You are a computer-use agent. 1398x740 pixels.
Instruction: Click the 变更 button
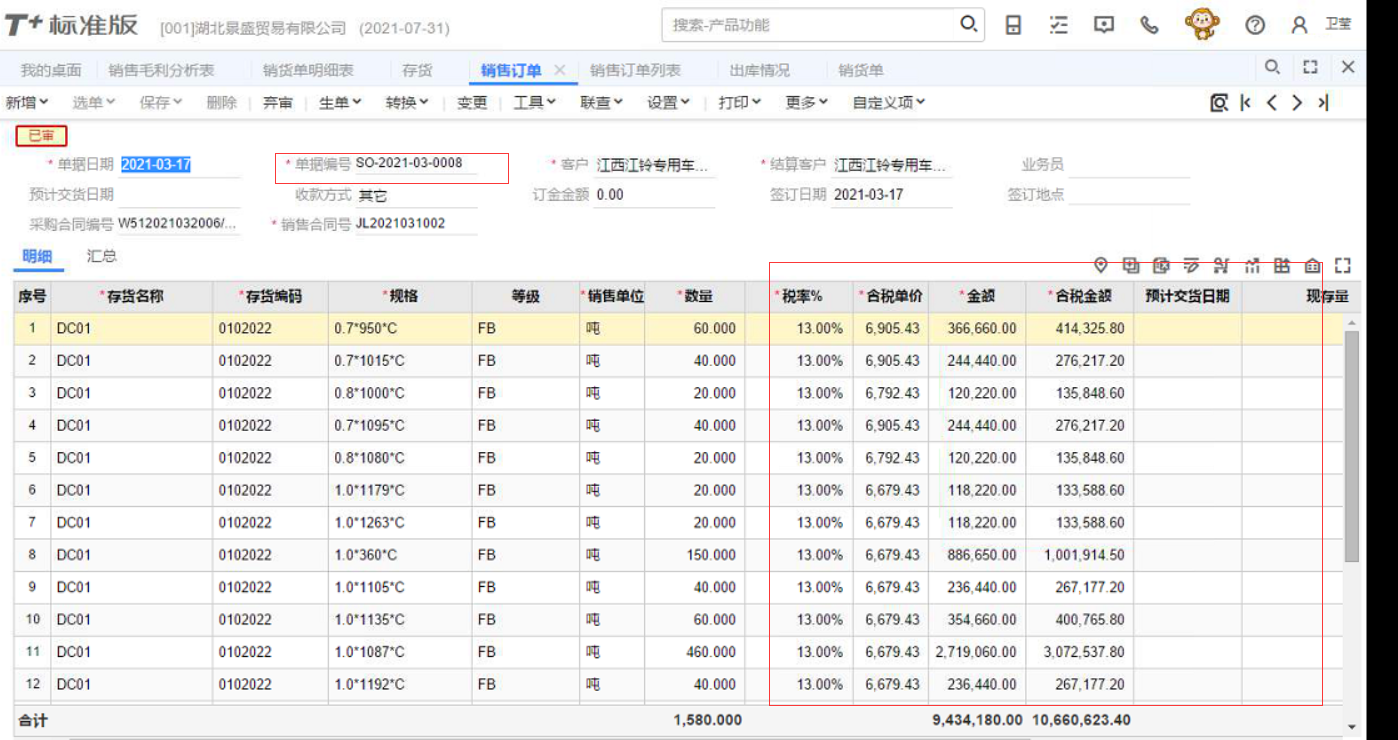click(x=472, y=102)
